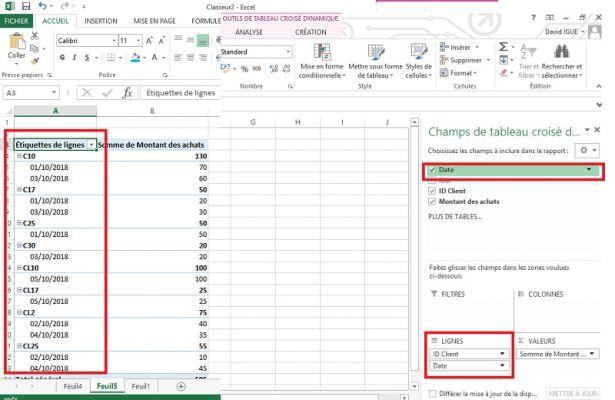Select column H header
The height and width of the screenshot is (400, 615).
(x=298, y=122)
